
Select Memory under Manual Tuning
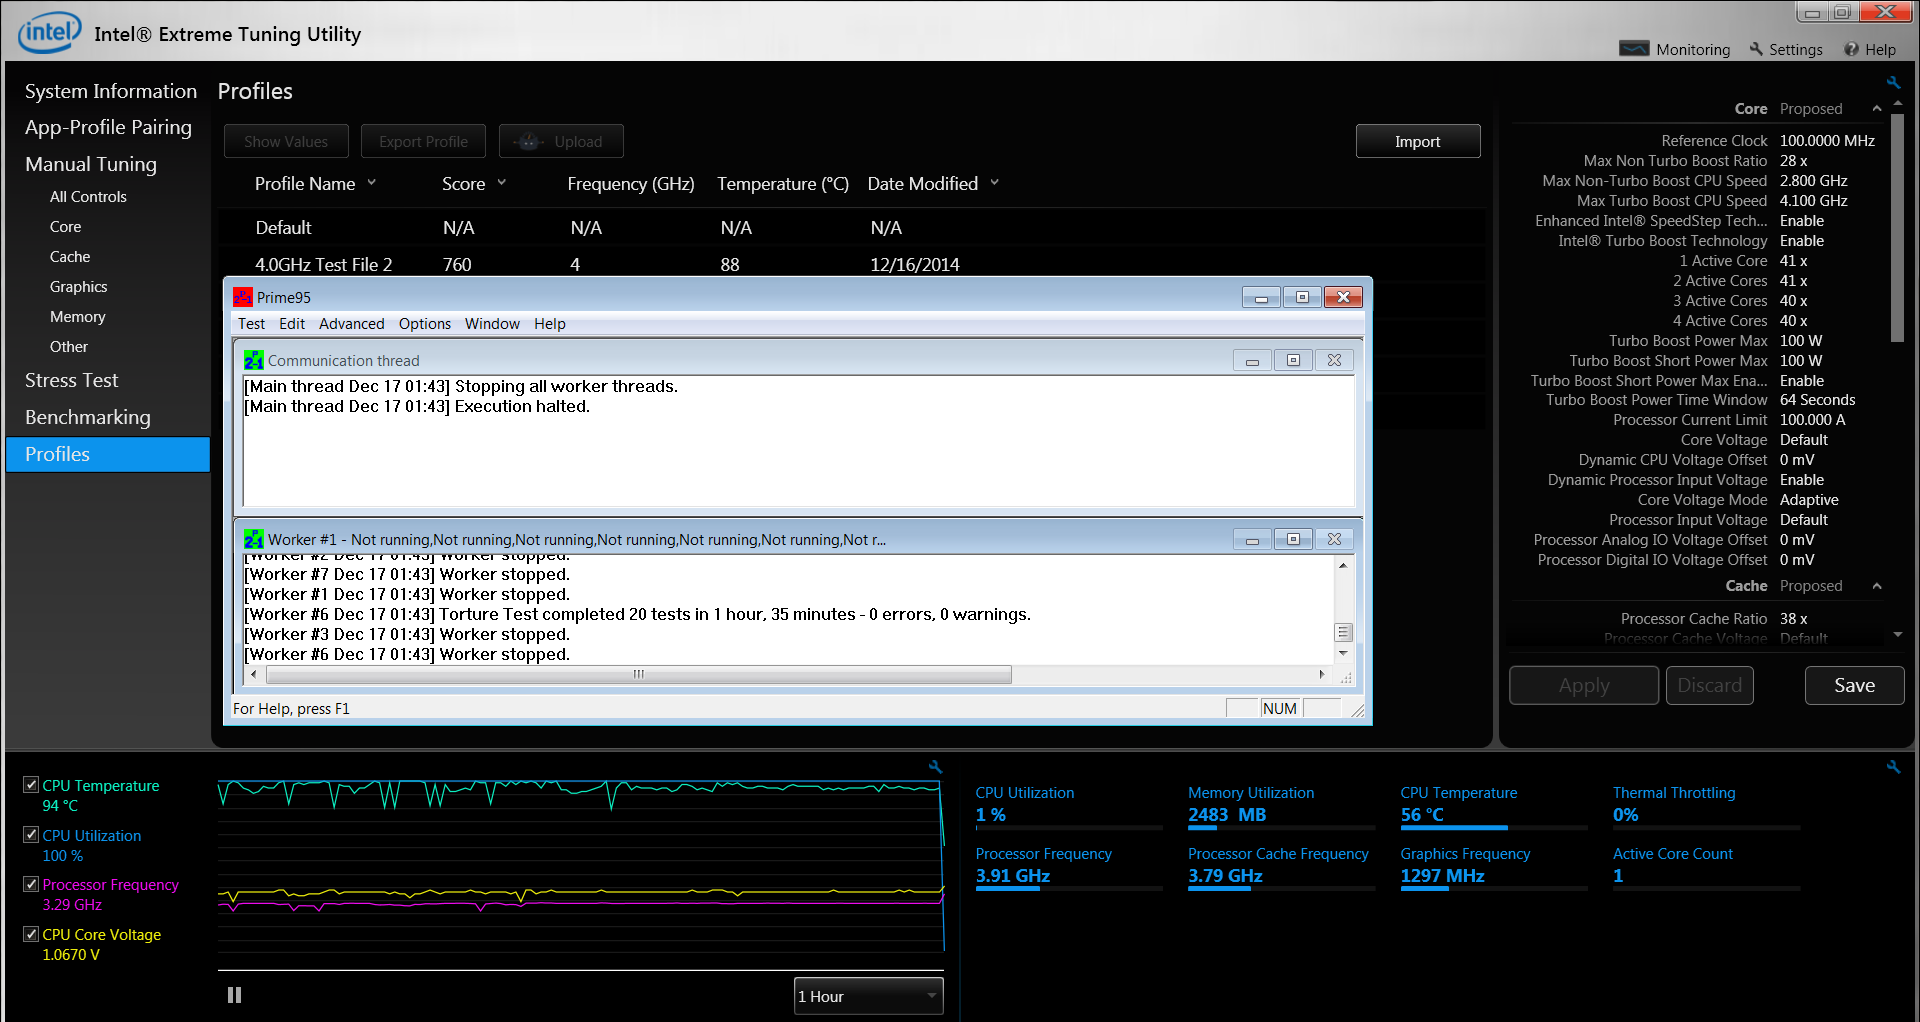[78, 317]
